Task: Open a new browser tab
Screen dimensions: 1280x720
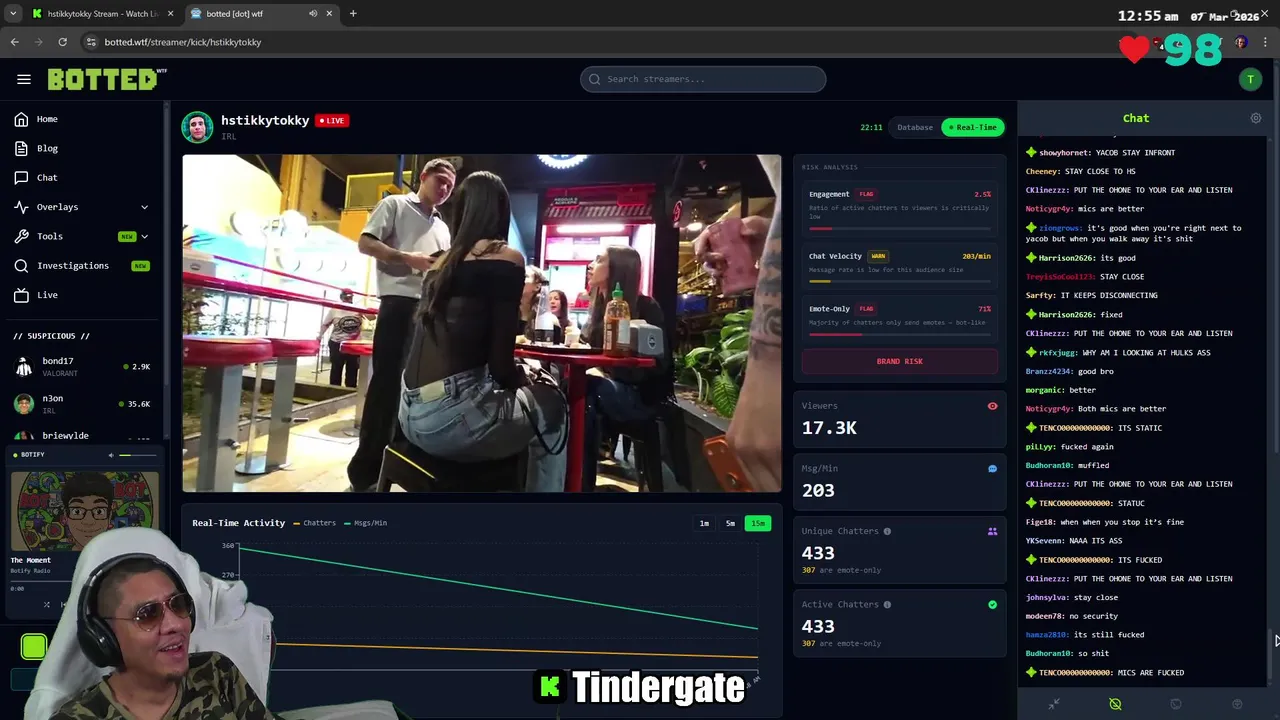Action: coord(353,14)
